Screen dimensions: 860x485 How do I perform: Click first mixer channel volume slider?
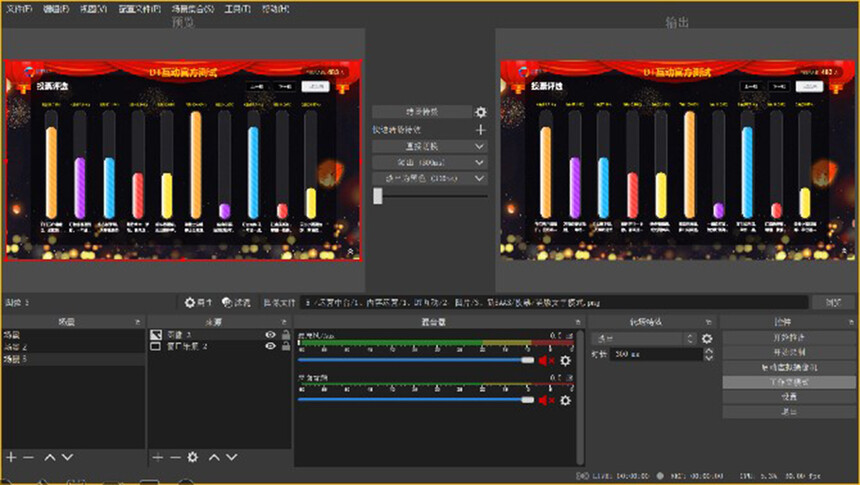click(416, 360)
